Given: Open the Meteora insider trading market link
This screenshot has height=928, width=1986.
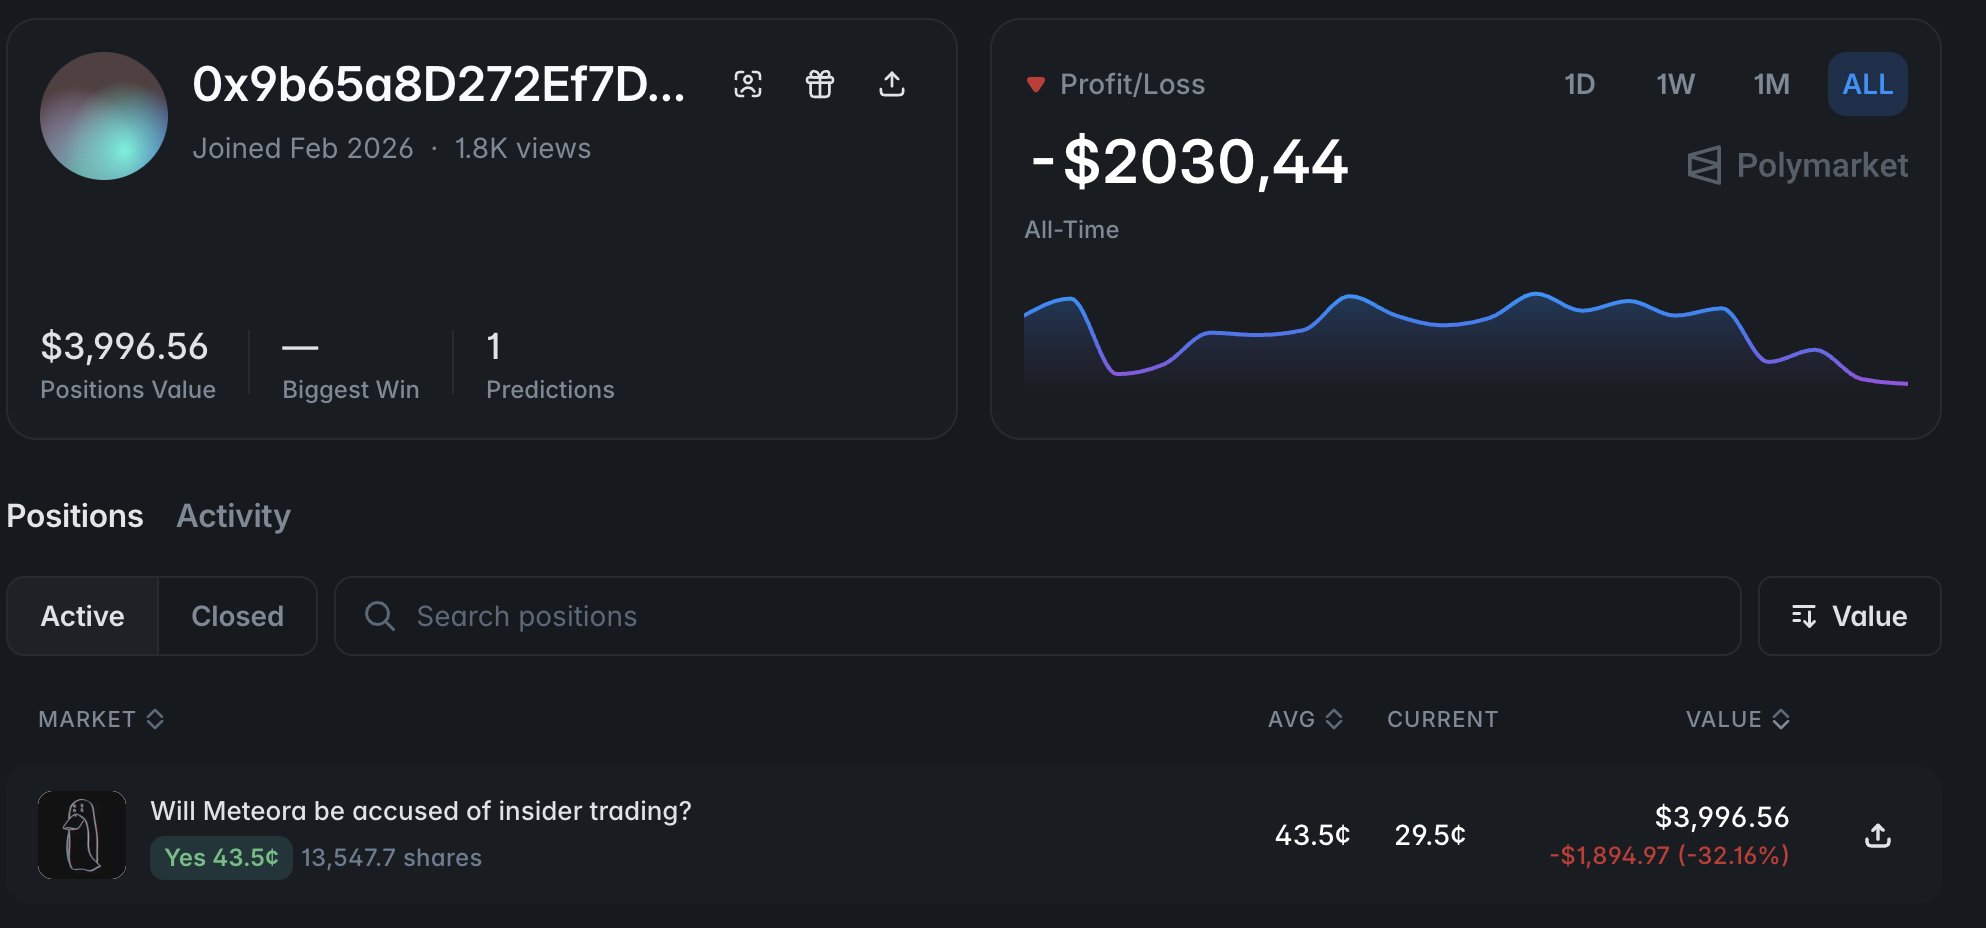Looking at the screenshot, I should click(421, 811).
